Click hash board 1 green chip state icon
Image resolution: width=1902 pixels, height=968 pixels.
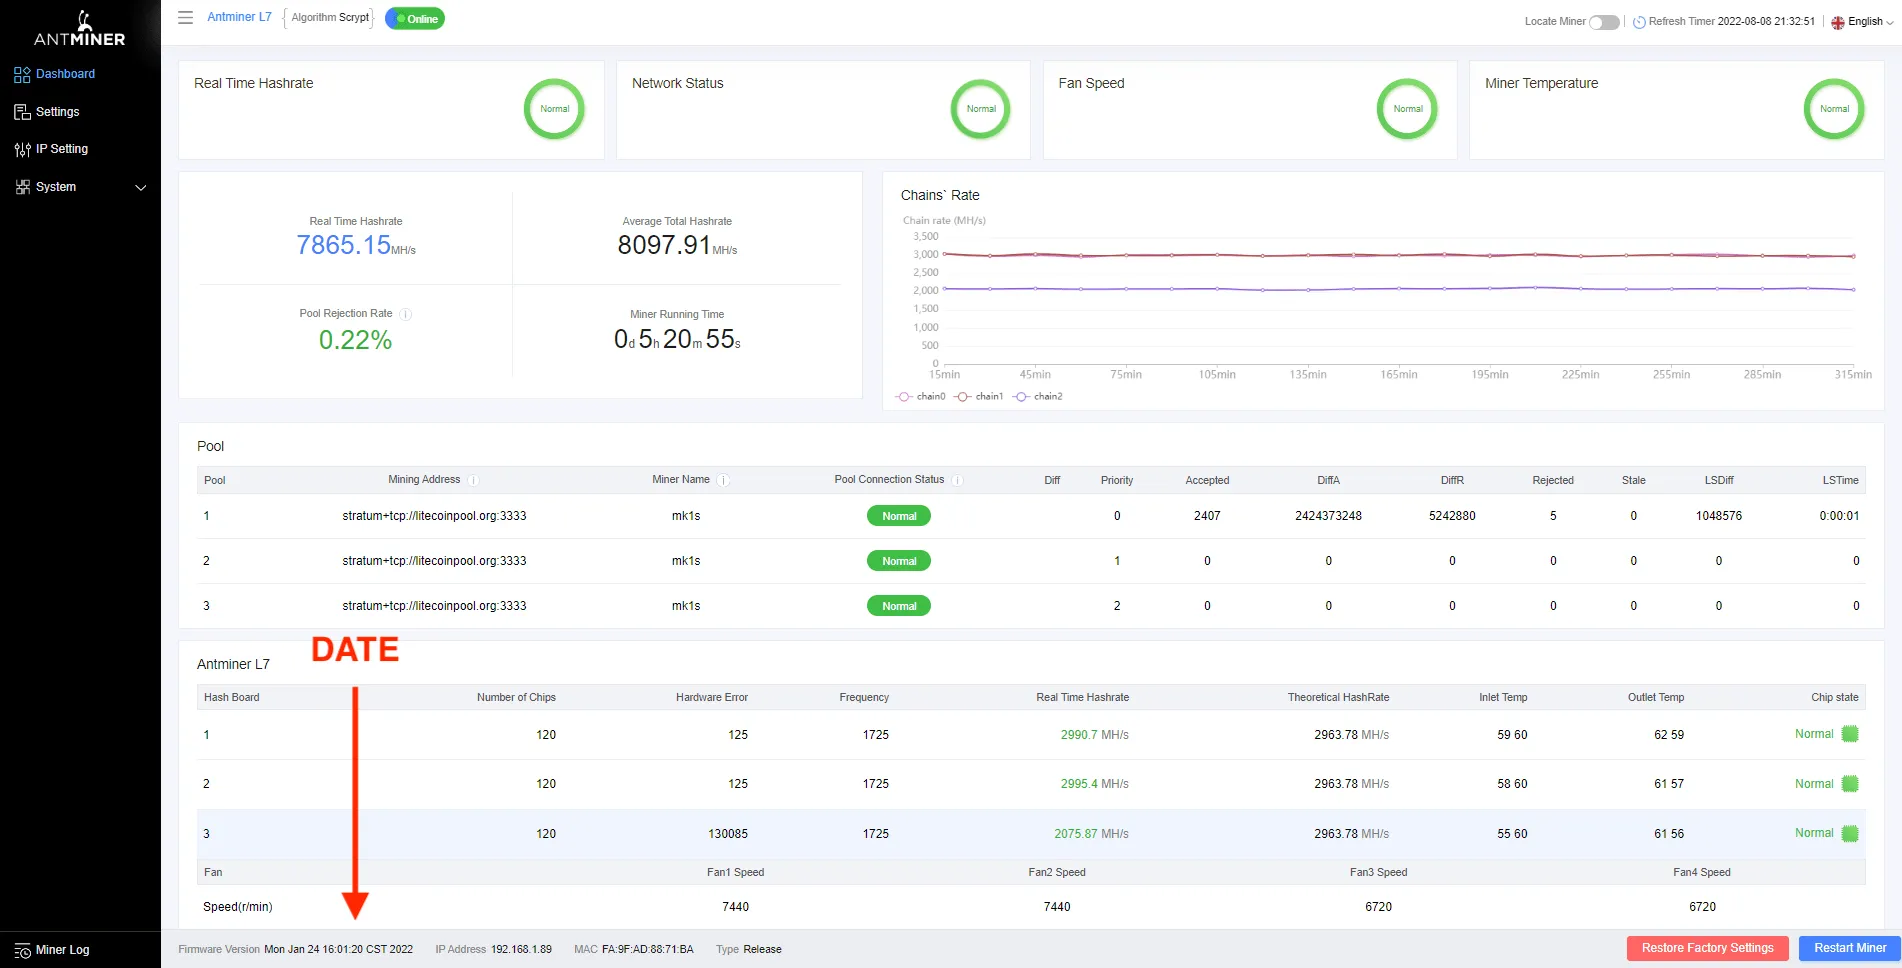(x=1850, y=734)
